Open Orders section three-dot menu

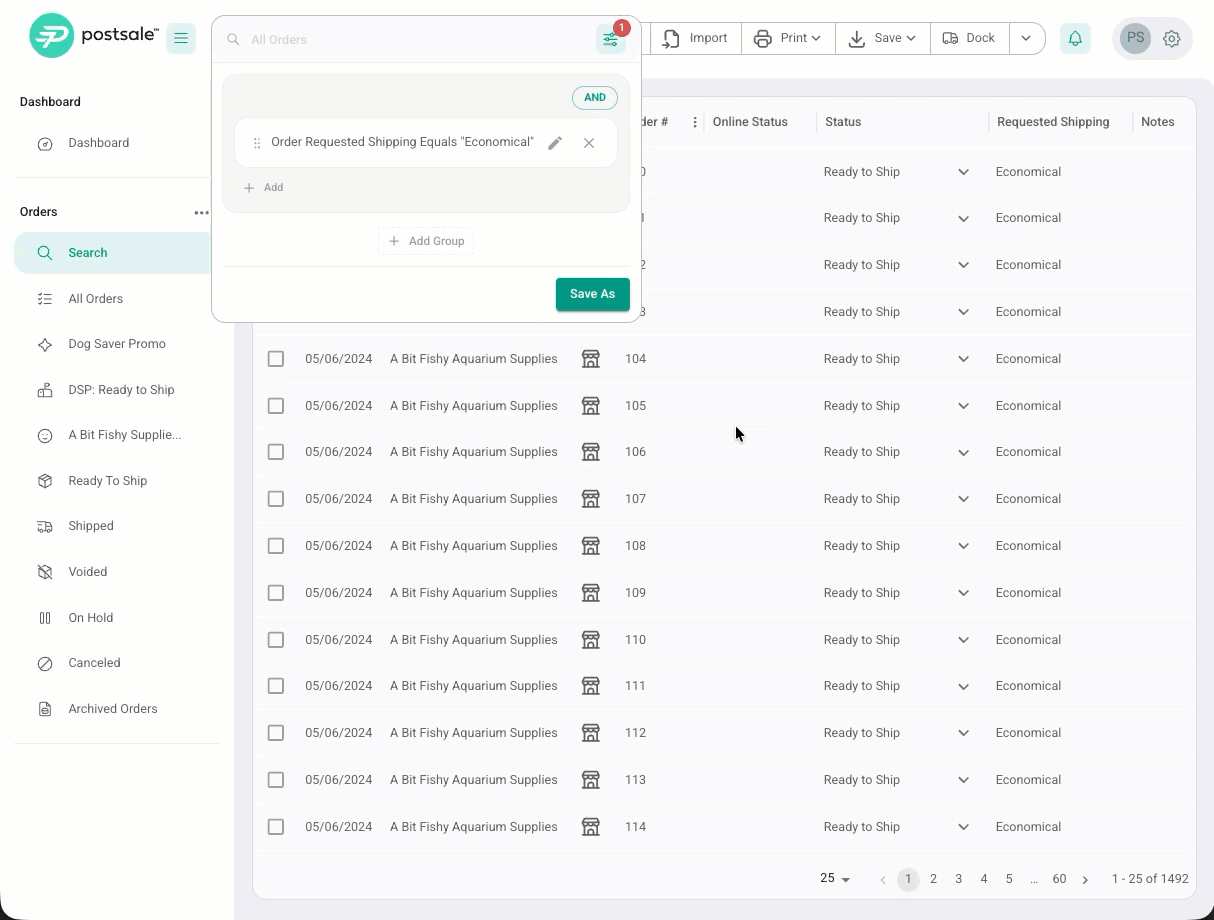tap(202, 212)
